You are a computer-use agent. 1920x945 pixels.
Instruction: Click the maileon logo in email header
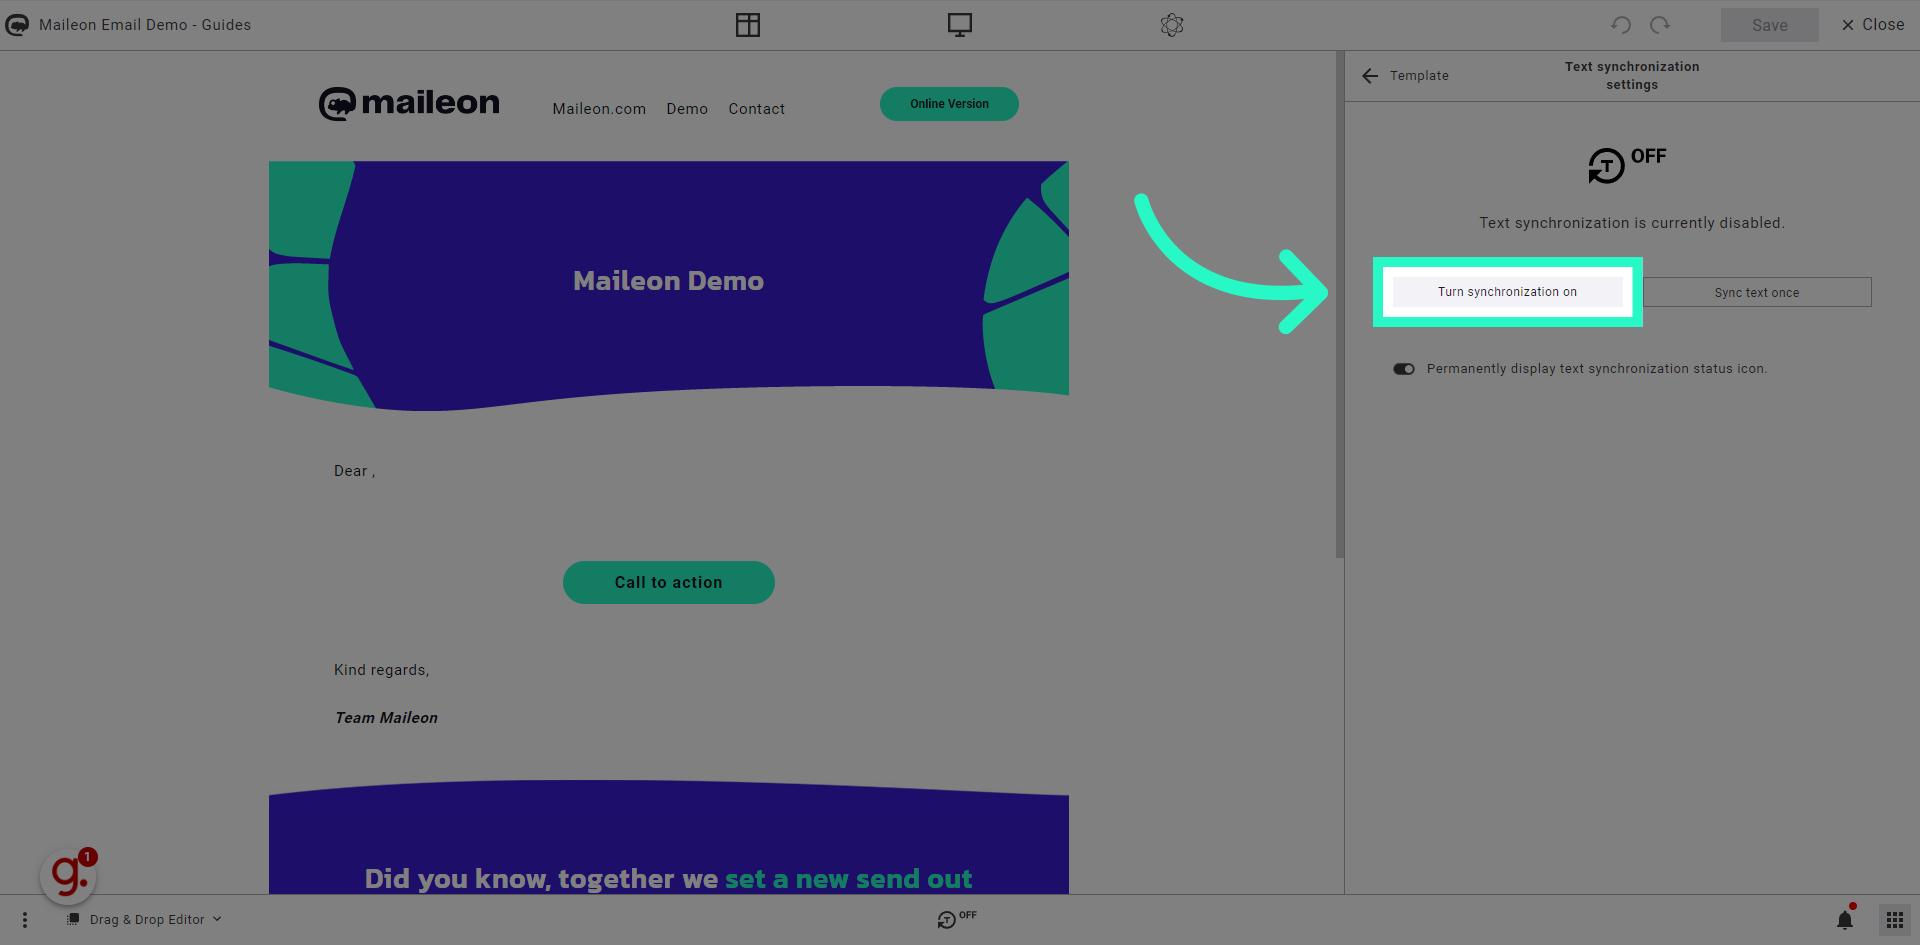coord(409,103)
